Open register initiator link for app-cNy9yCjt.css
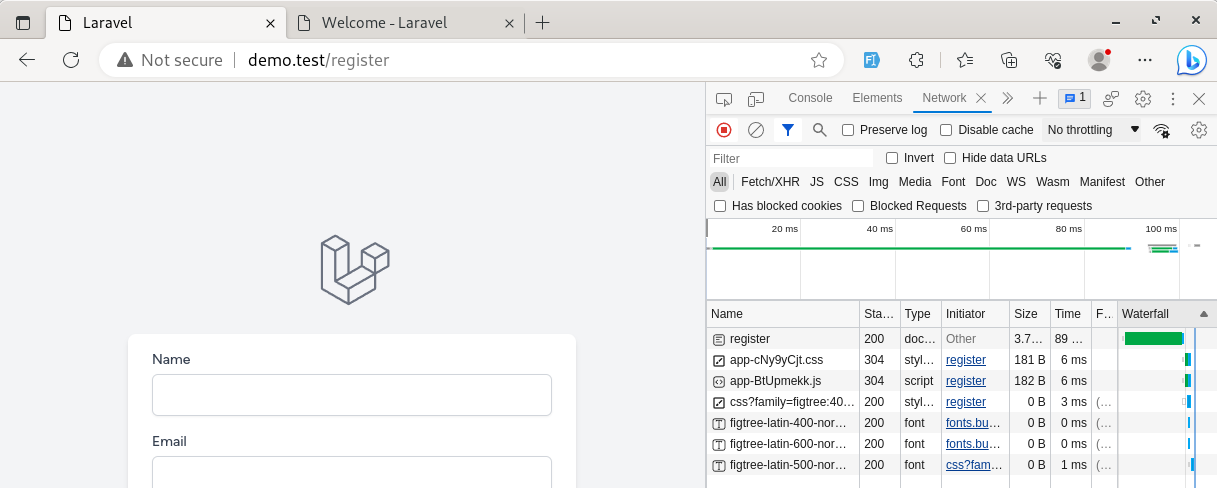 966,360
